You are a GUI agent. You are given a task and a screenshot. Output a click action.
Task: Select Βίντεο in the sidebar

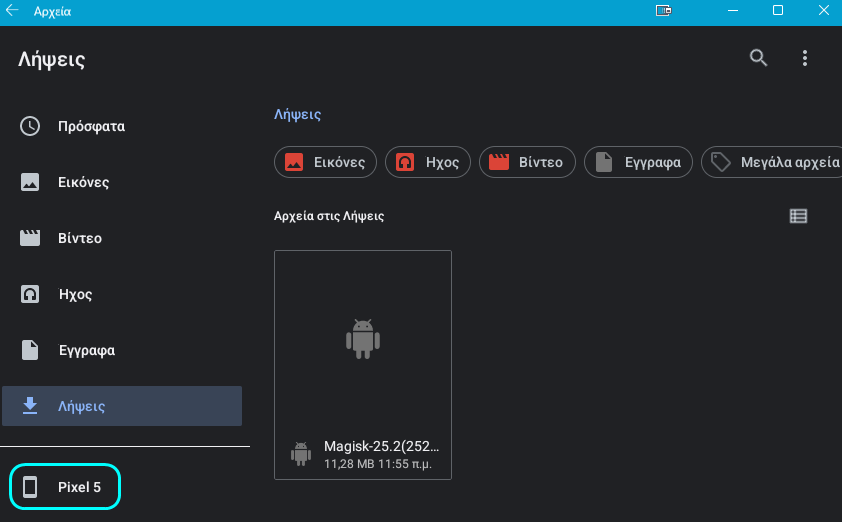(x=122, y=238)
